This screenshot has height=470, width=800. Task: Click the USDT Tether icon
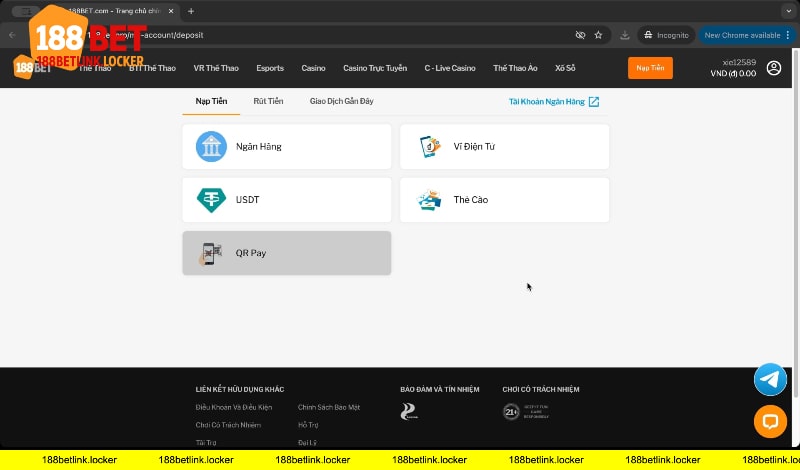211,200
